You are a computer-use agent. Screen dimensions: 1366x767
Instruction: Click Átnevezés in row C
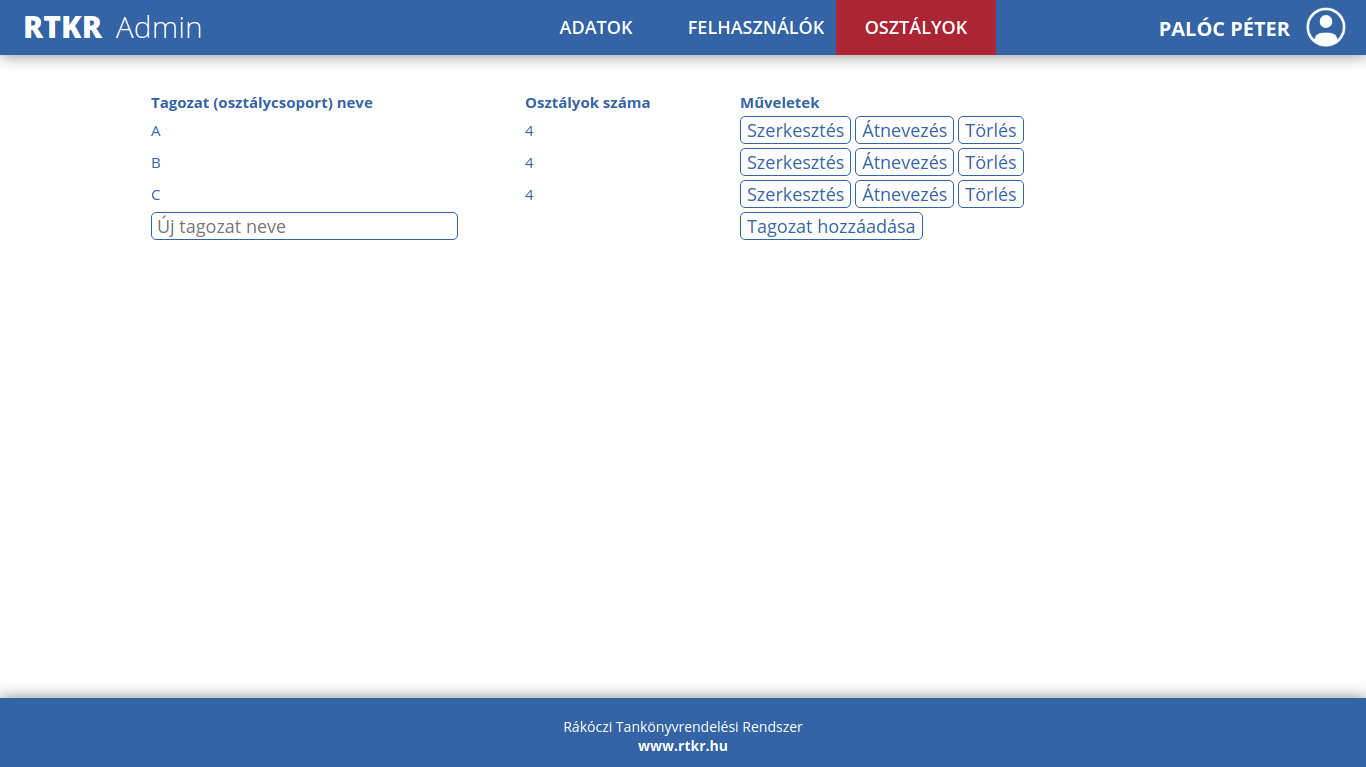click(904, 194)
